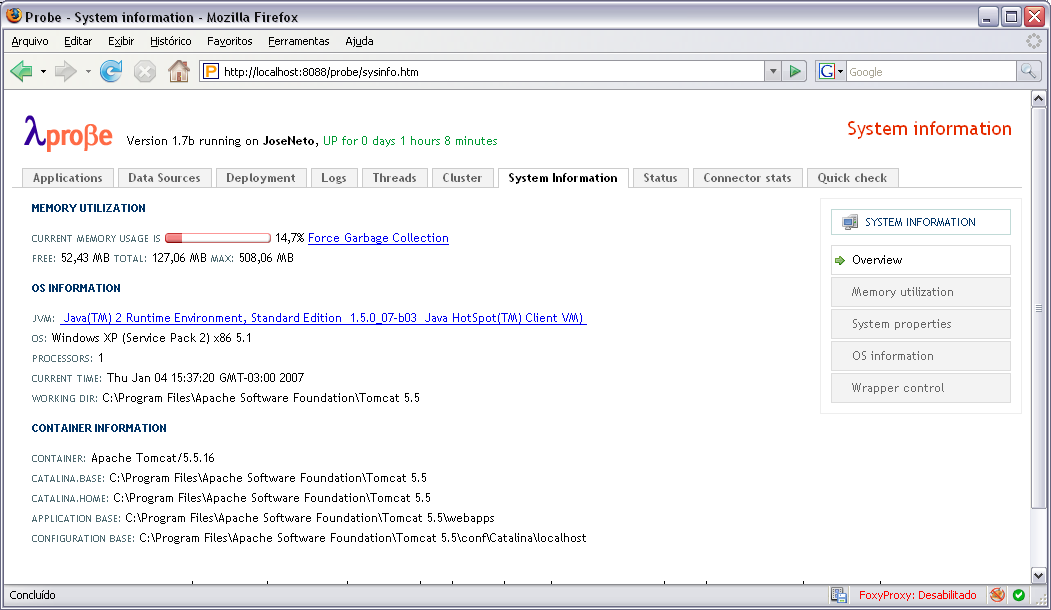Open the back history dropdown arrow
The image size is (1051, 610).
click(x=43, y=72)
